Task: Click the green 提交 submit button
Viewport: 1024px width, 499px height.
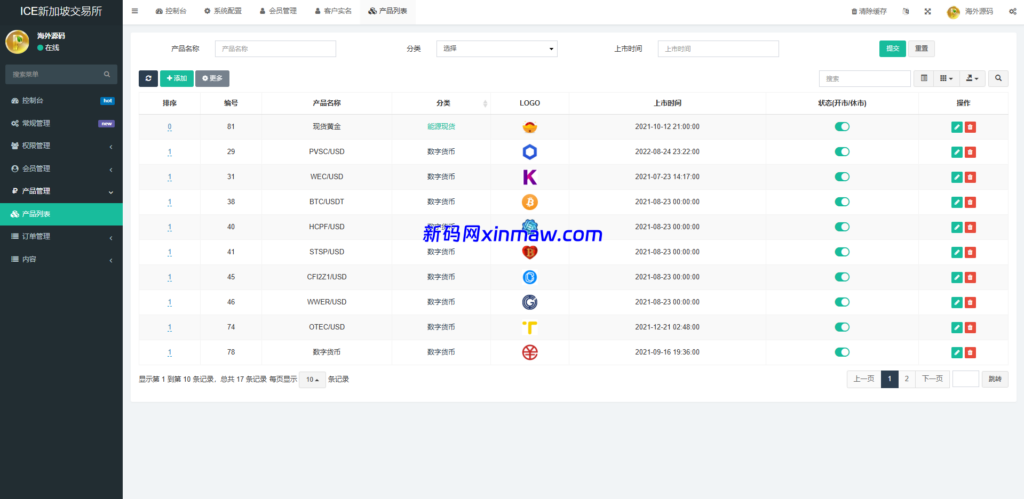Action: (x=892, y=48)
